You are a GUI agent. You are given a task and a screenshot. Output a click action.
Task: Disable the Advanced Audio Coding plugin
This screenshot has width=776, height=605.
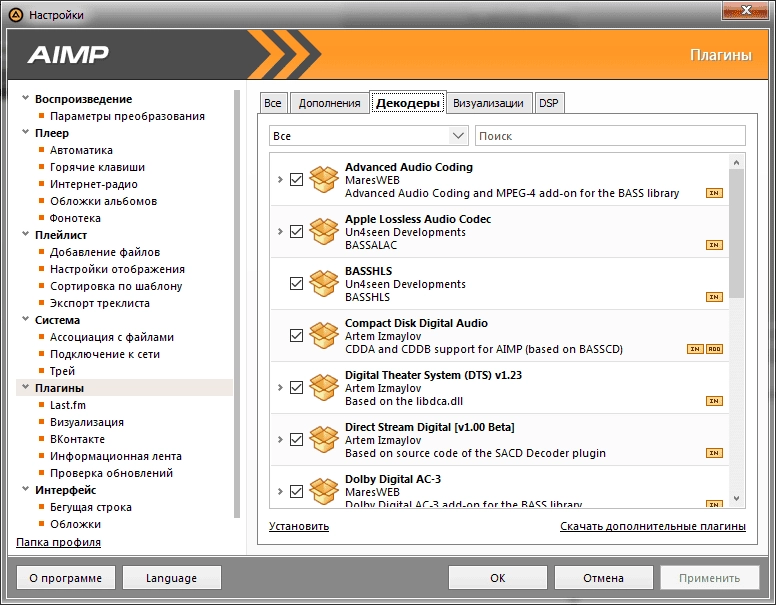click(x=296, y=179)
